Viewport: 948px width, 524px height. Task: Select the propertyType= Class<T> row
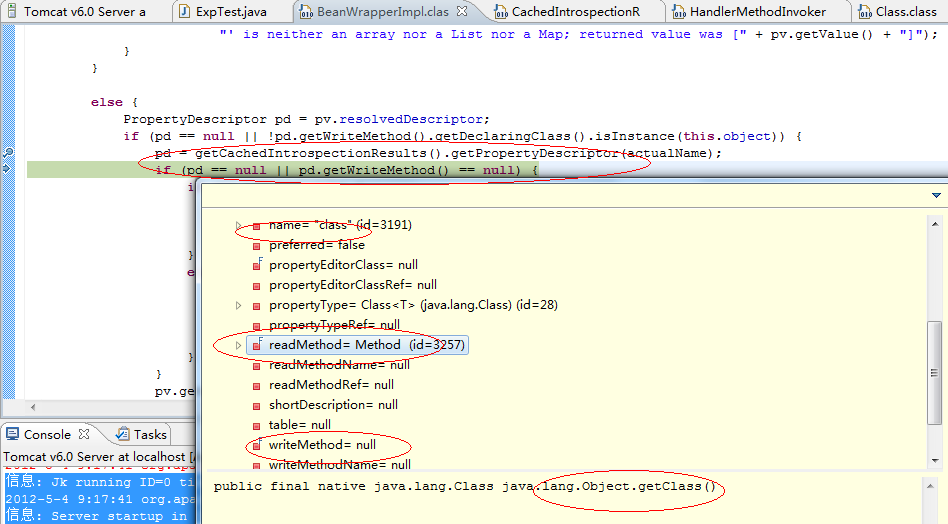pyautogui.click(x=413, y=305)
